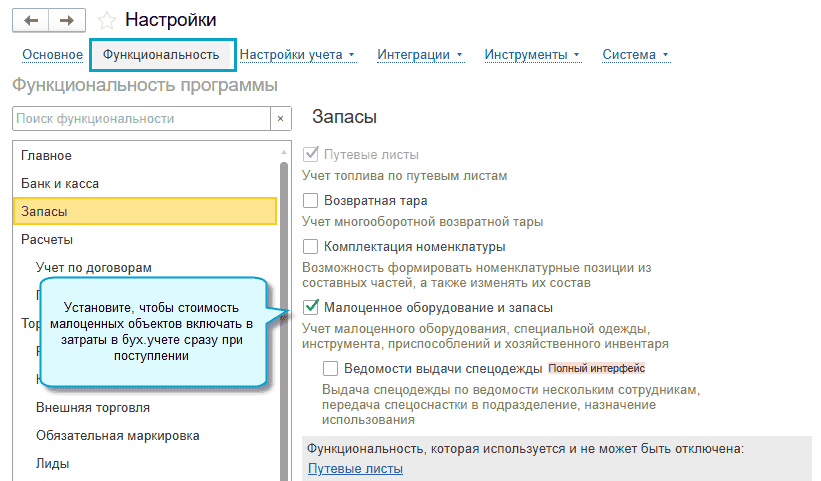
Task: Clear the search field with the x button
Action: 281,119
